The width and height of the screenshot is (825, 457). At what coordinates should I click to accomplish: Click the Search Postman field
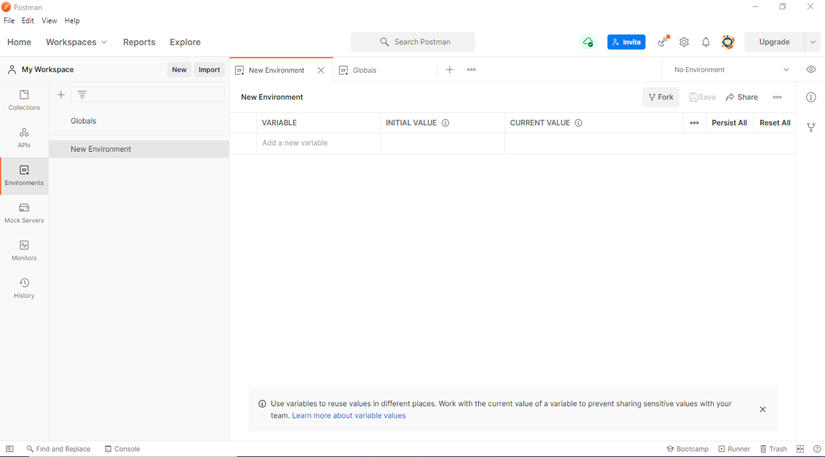pos(412,42)
